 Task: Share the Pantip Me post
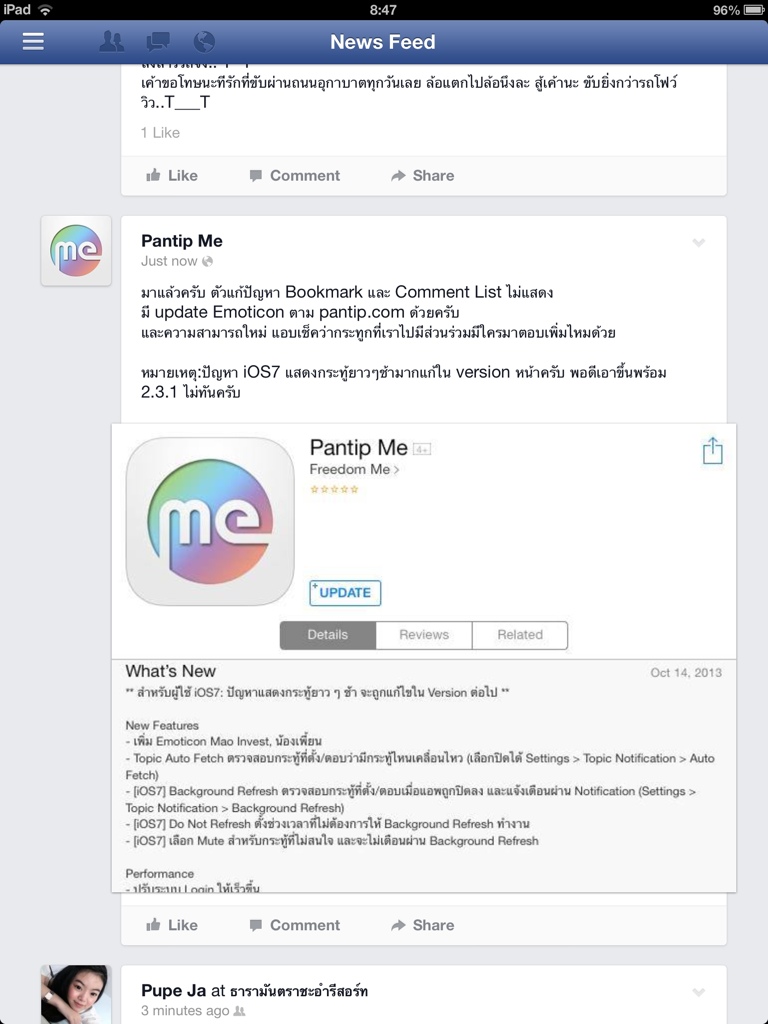pyautogui.click(x=423, y=925)
